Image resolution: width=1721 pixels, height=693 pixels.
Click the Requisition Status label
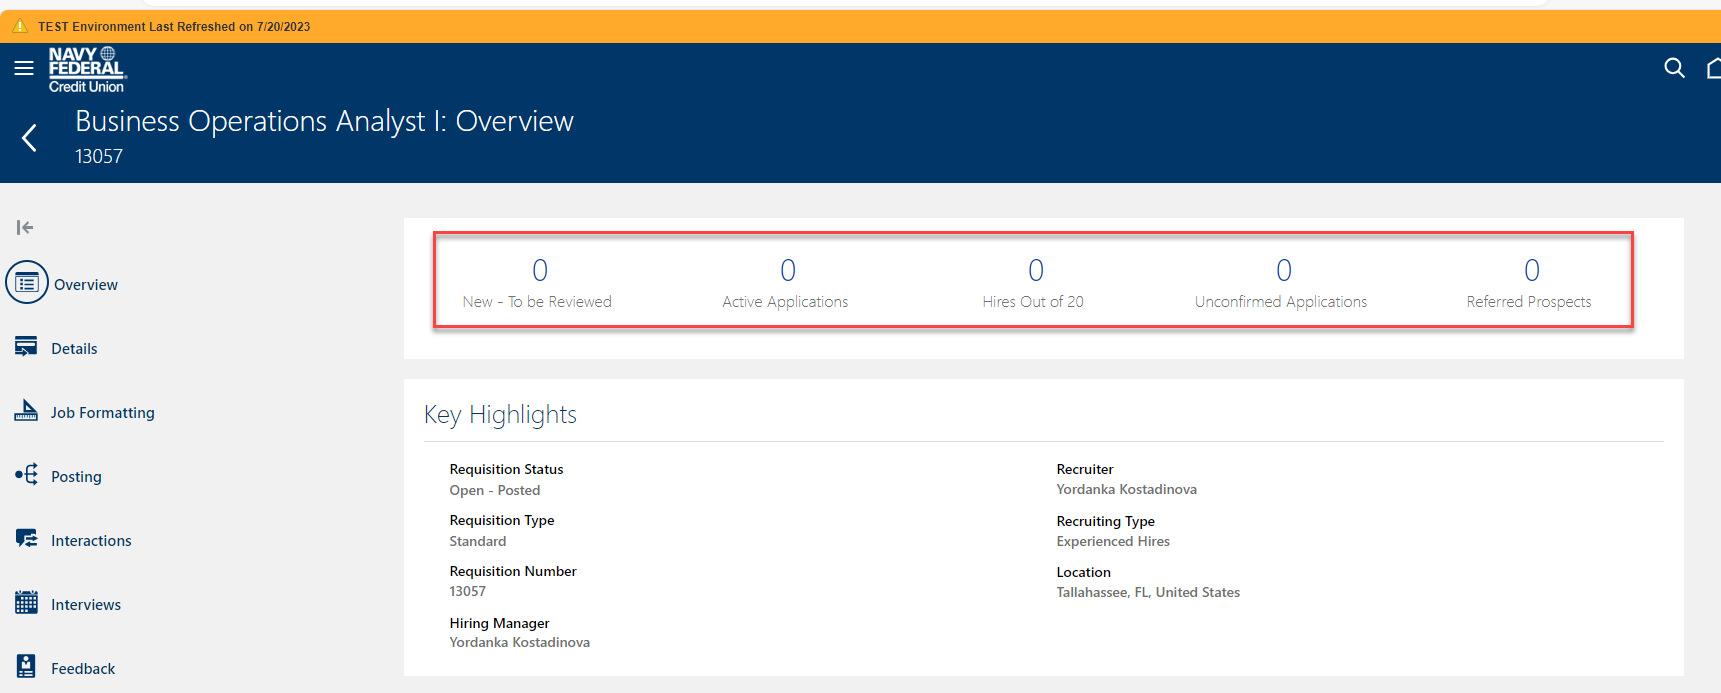(x=506, y=469)
